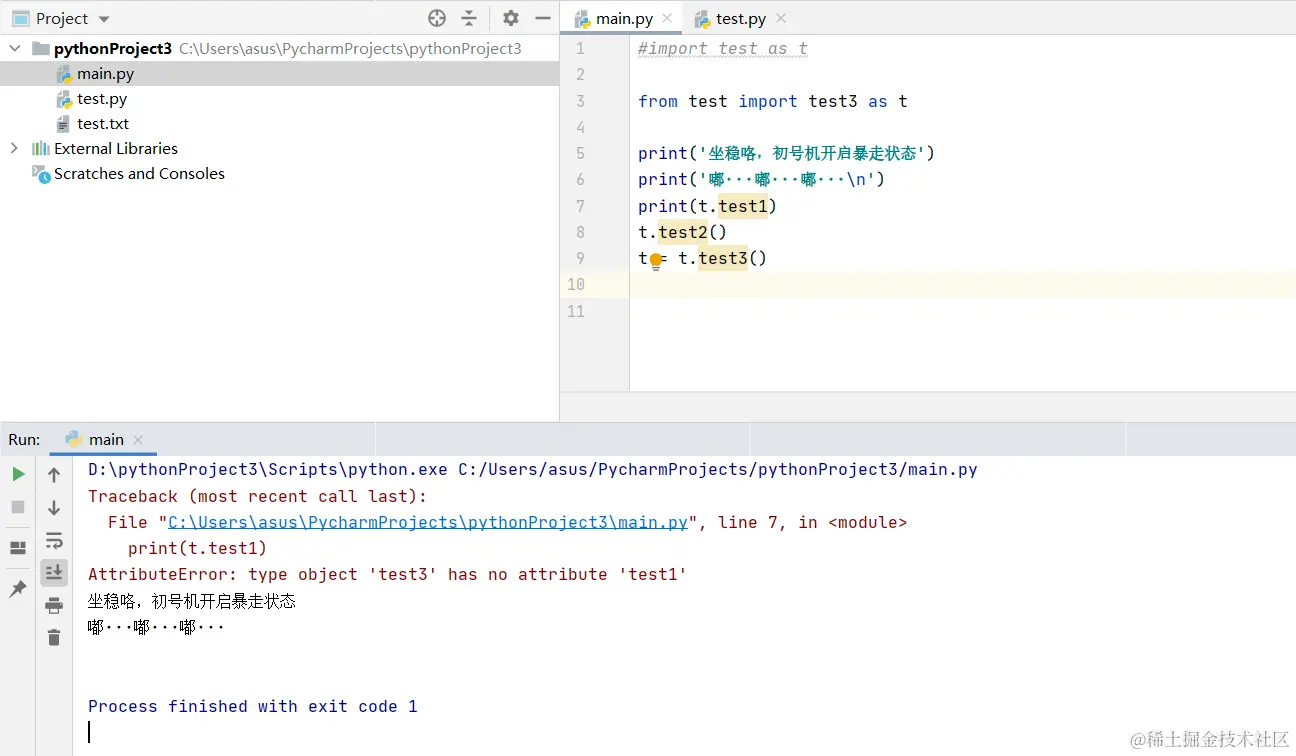
Task: Open the Project view dropdown
Action: click(x=104, y=19)
